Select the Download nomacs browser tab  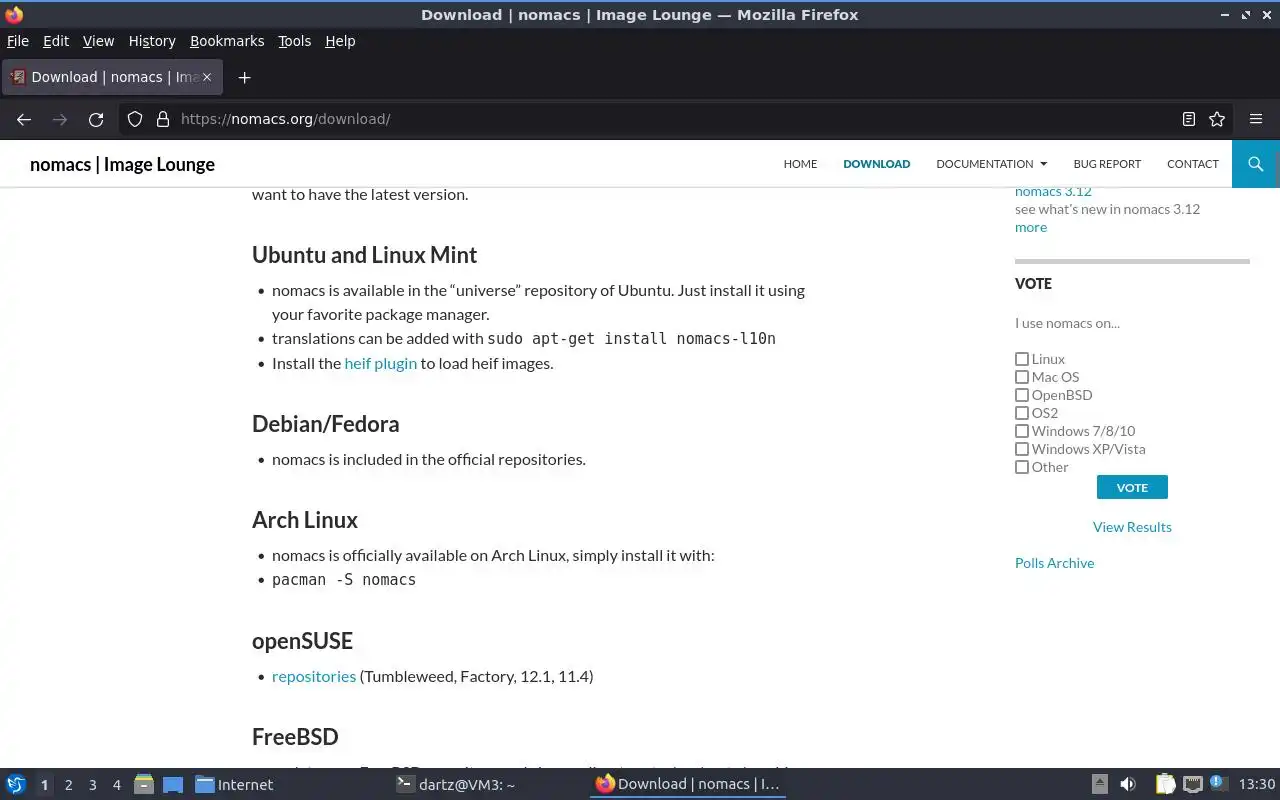(112, 77)
